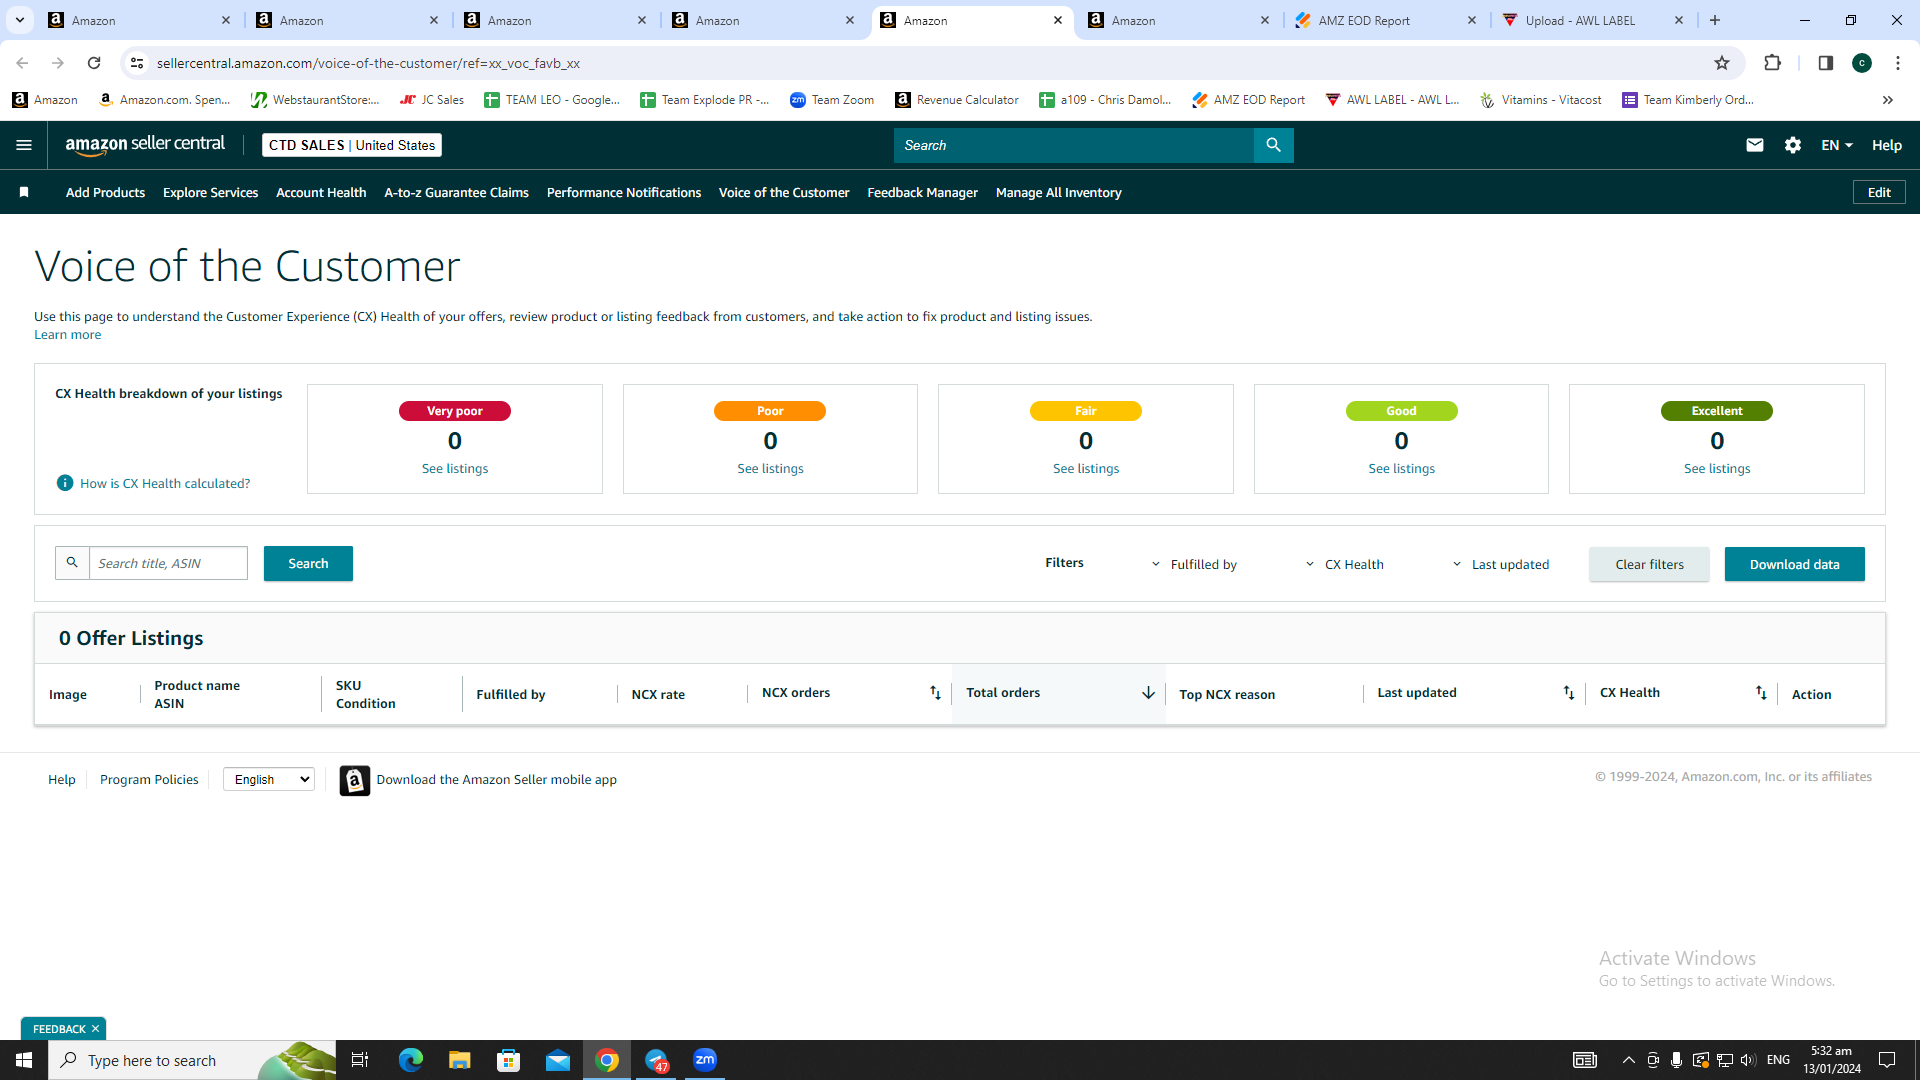Screen dimensions: 1920x1080
Task: Open Account Health menu item
Action: [x=321, y=192]
